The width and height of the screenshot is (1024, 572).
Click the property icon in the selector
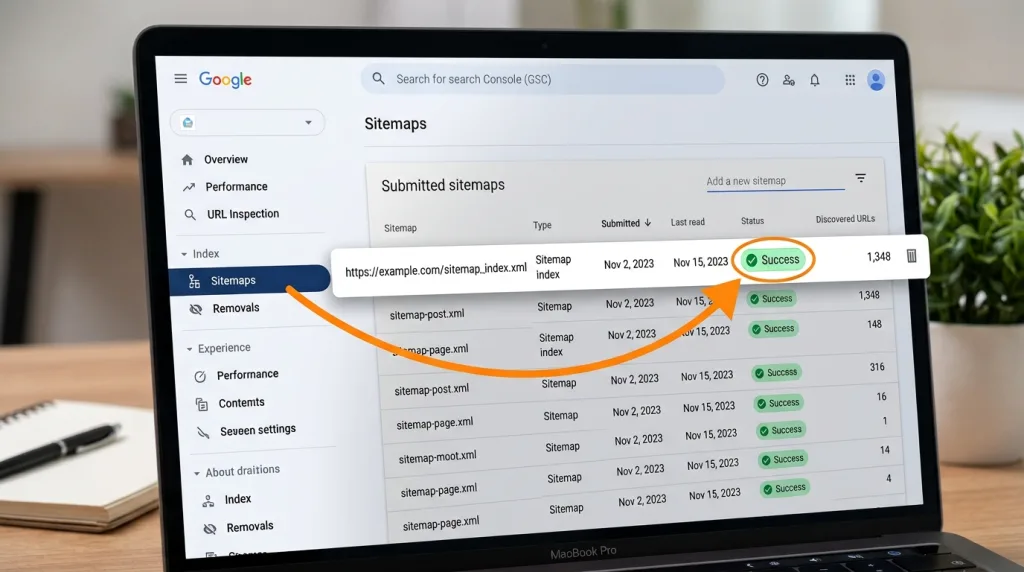coord(188,122)
